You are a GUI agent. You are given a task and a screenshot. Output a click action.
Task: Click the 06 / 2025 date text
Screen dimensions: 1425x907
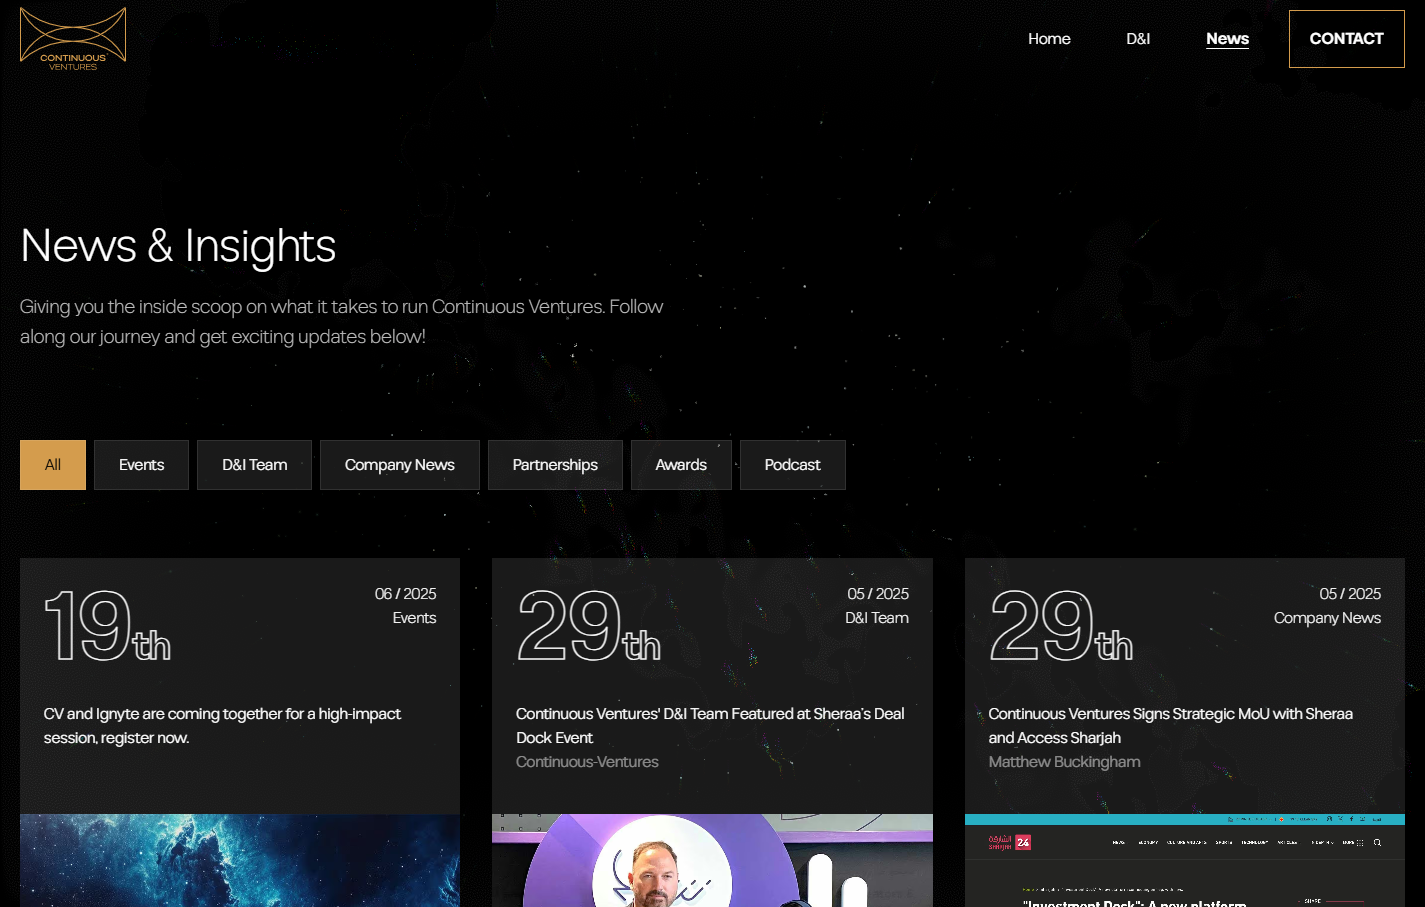click(405, 594)
